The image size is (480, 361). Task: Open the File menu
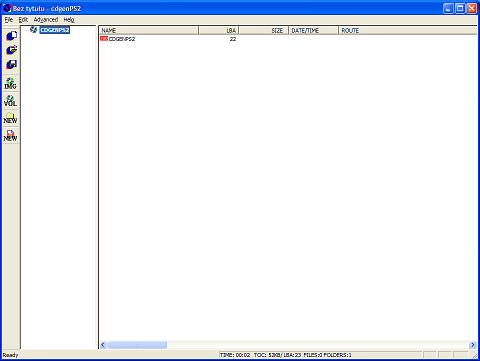[9, 20]
